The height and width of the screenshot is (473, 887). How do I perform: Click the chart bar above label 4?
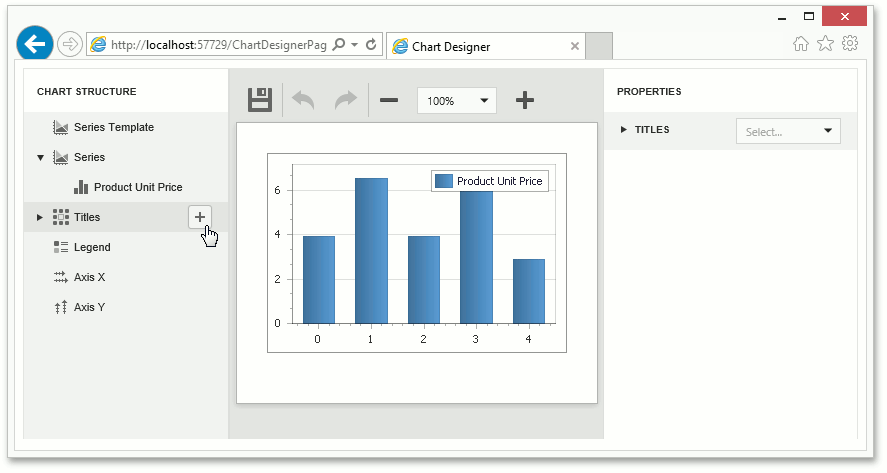pyautogui.click(x=529, y=291)
